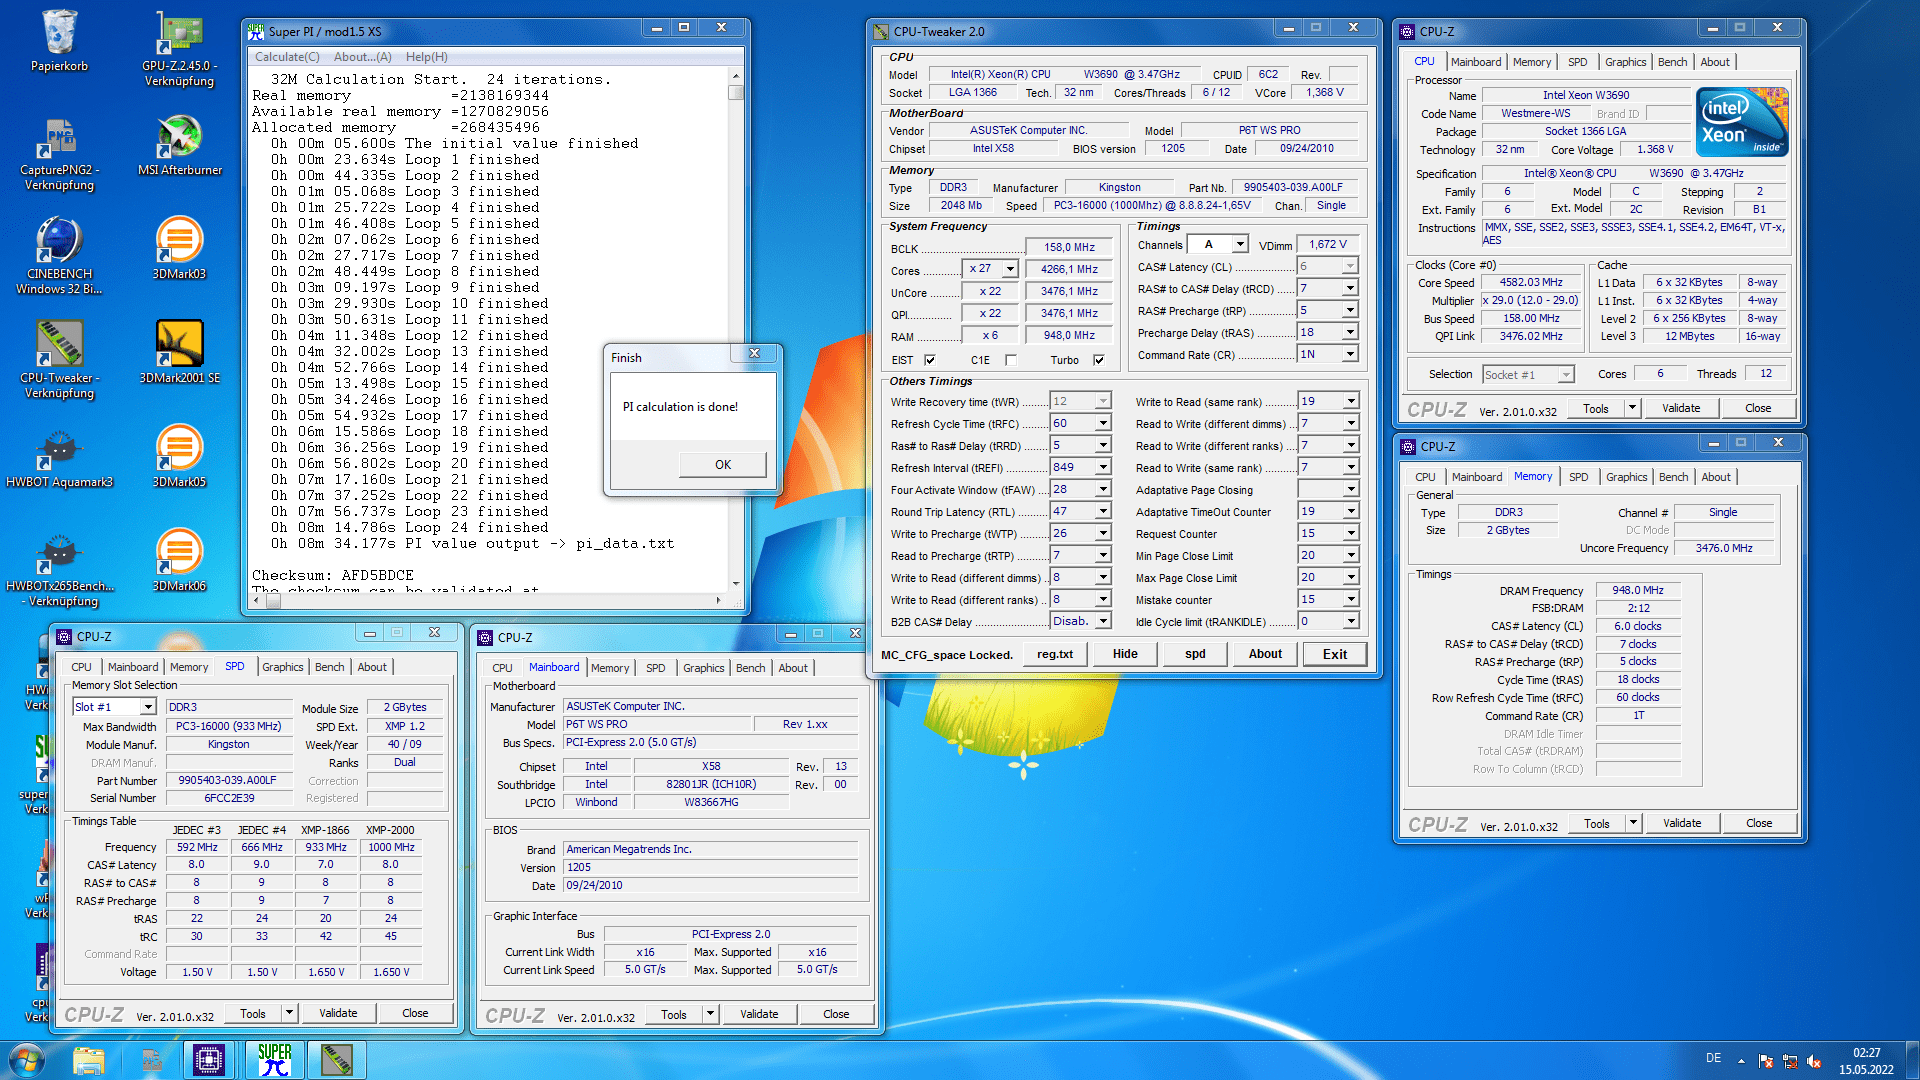Click the muted speaker tray icon
The width and height of the screenshot is (1920, 1080).
coord(1814,1061)
